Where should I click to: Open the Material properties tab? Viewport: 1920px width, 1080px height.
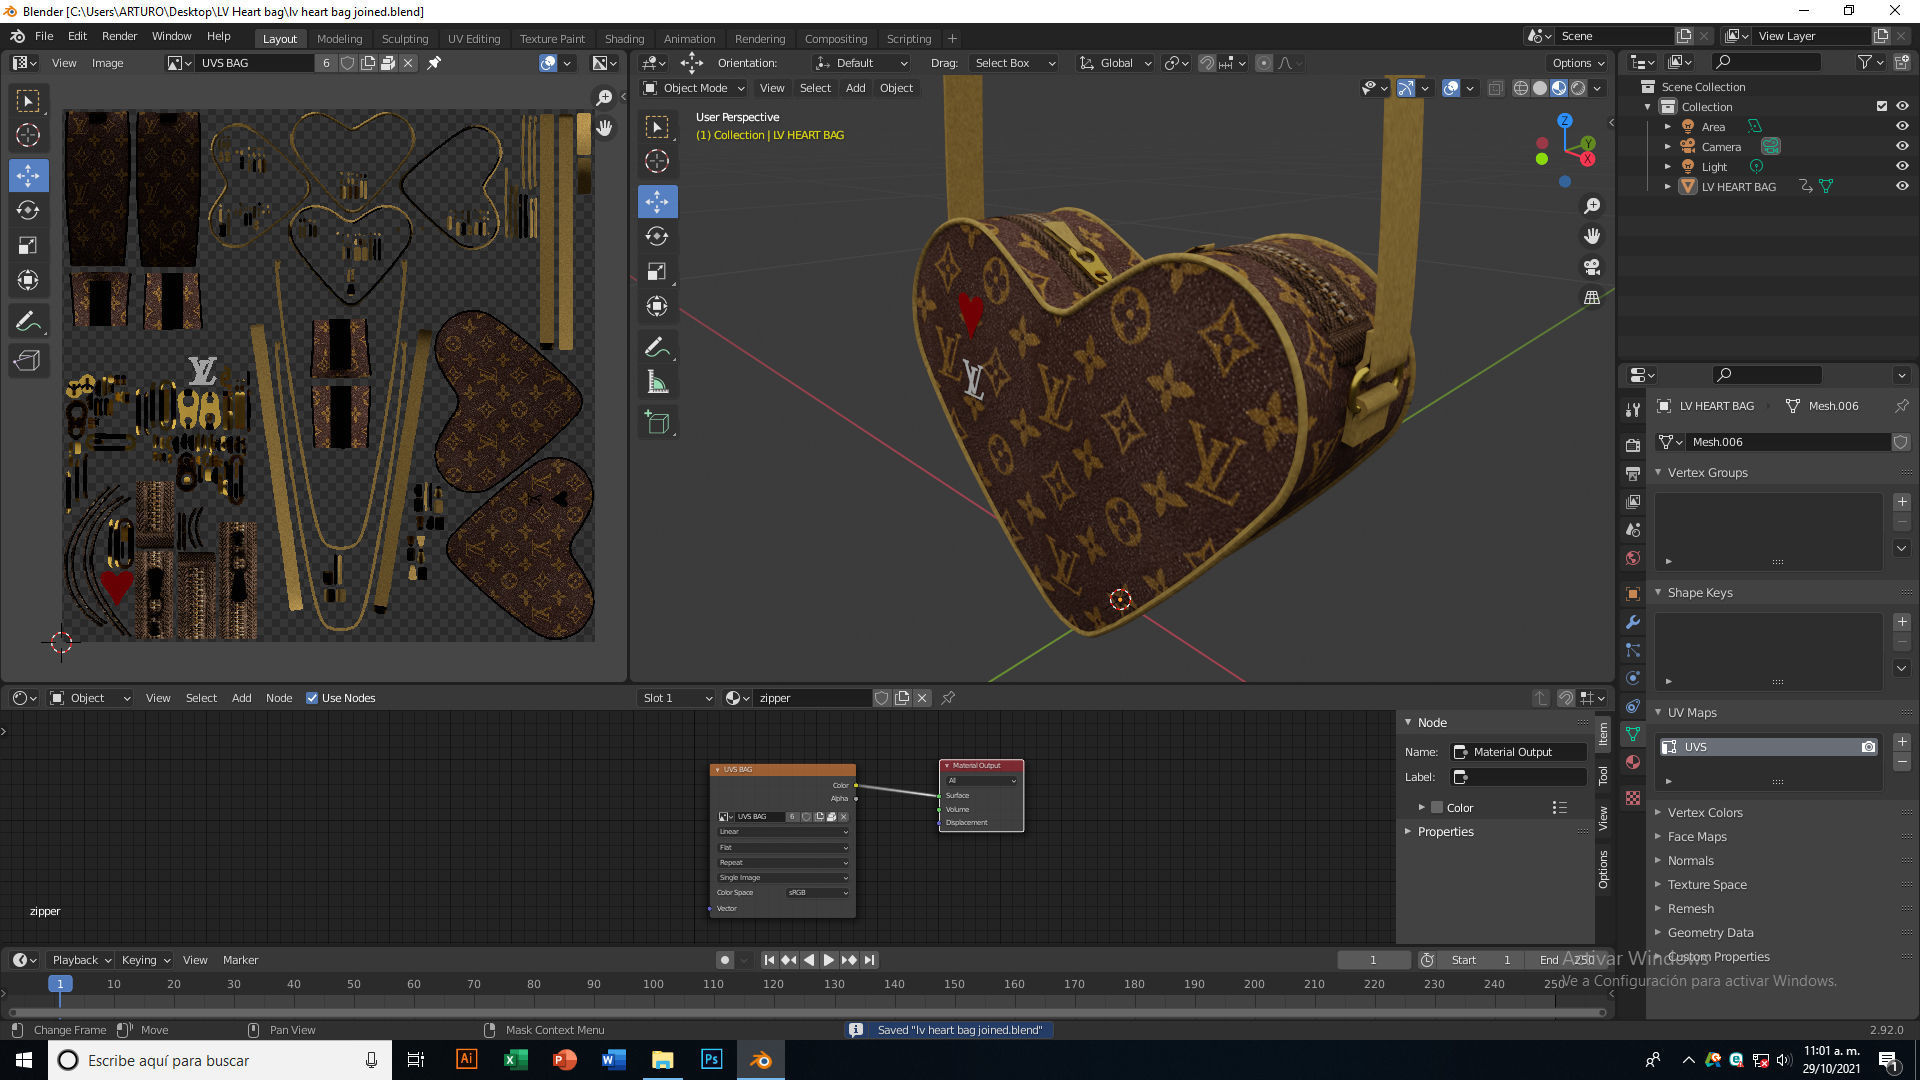pyautogui.click(x=1633, y=762)
